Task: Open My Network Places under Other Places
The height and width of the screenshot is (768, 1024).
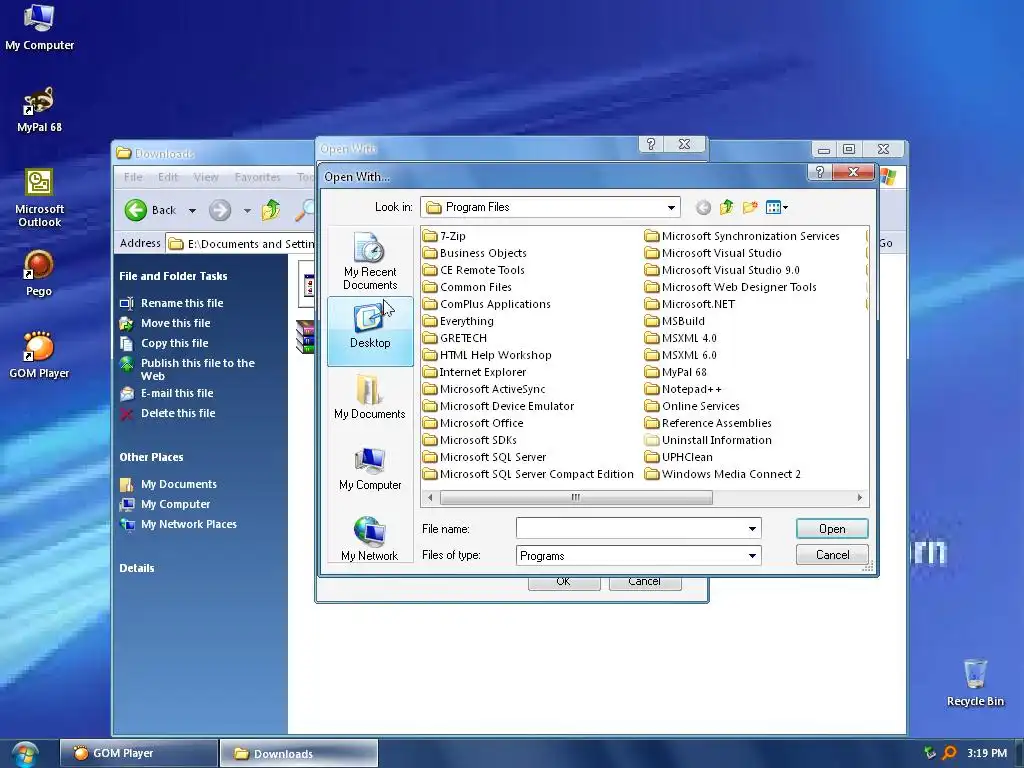Action: (189, 524)
